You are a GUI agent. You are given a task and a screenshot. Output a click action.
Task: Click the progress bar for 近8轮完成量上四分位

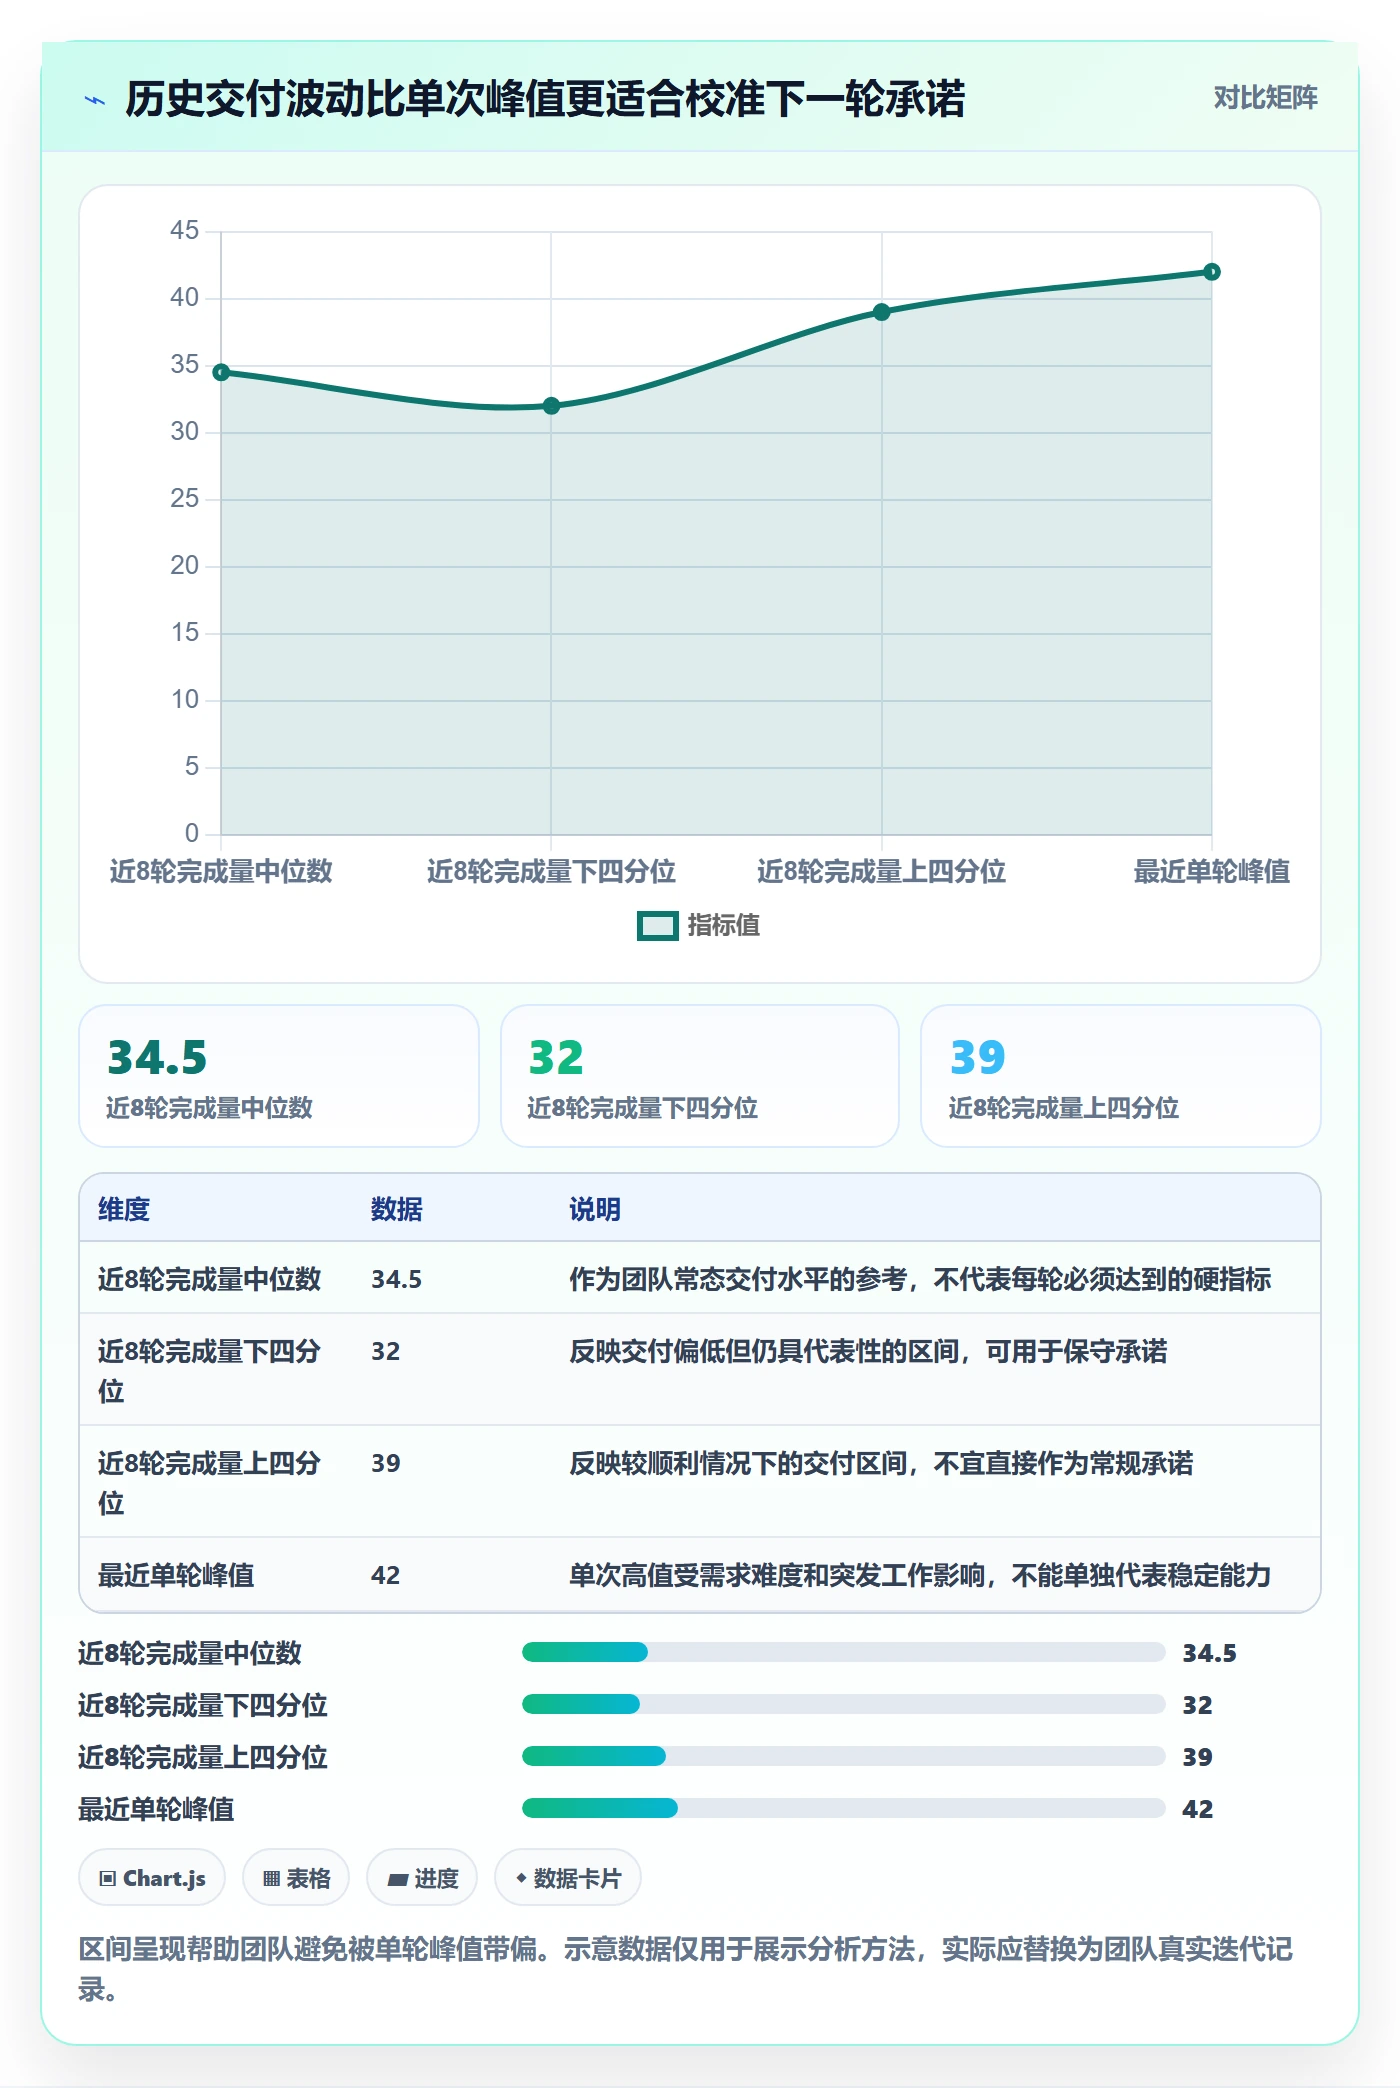click(x=843, y=1756)
